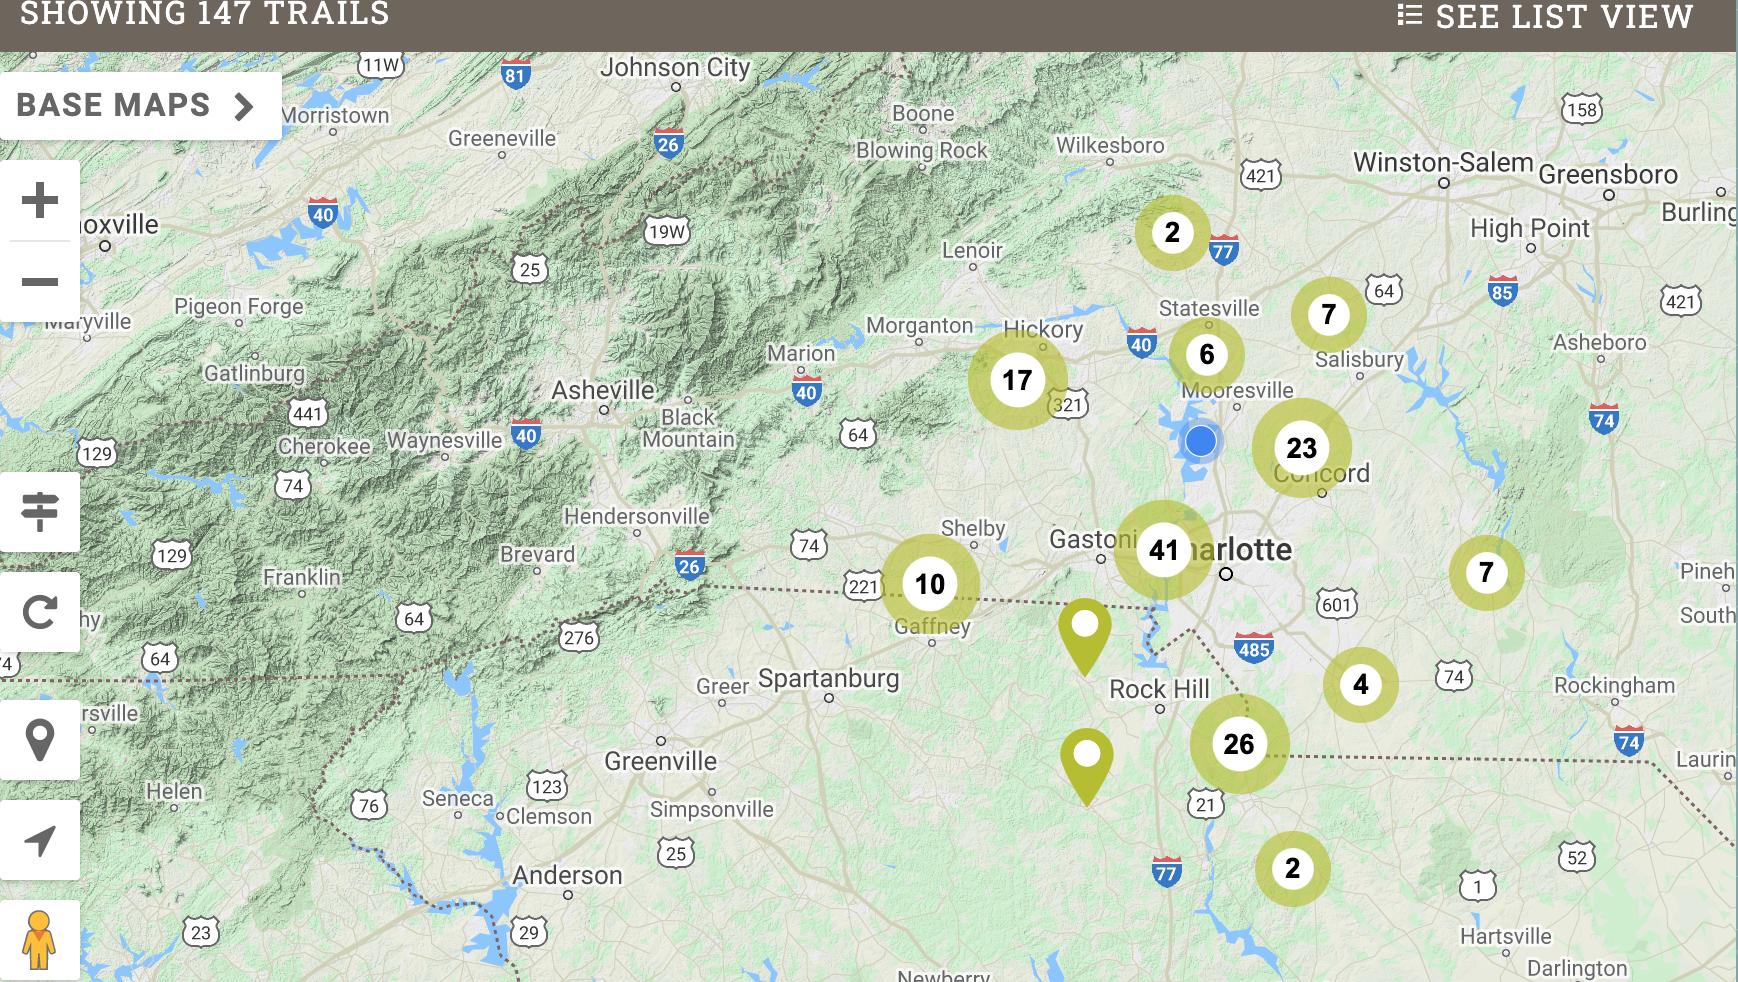Click the Asheville city label
1738x982 pixels.
[x=603, y=390]
